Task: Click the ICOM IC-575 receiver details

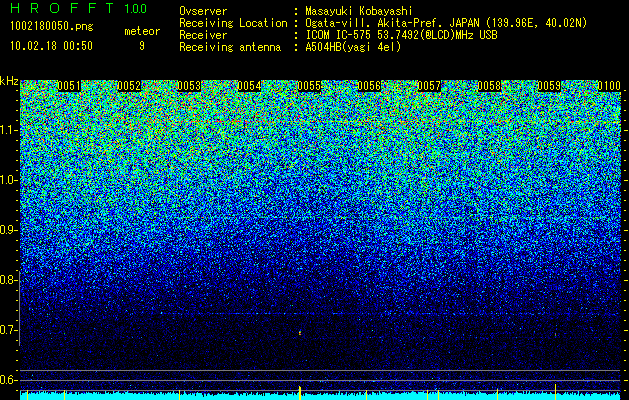Action: click(401, 35)
